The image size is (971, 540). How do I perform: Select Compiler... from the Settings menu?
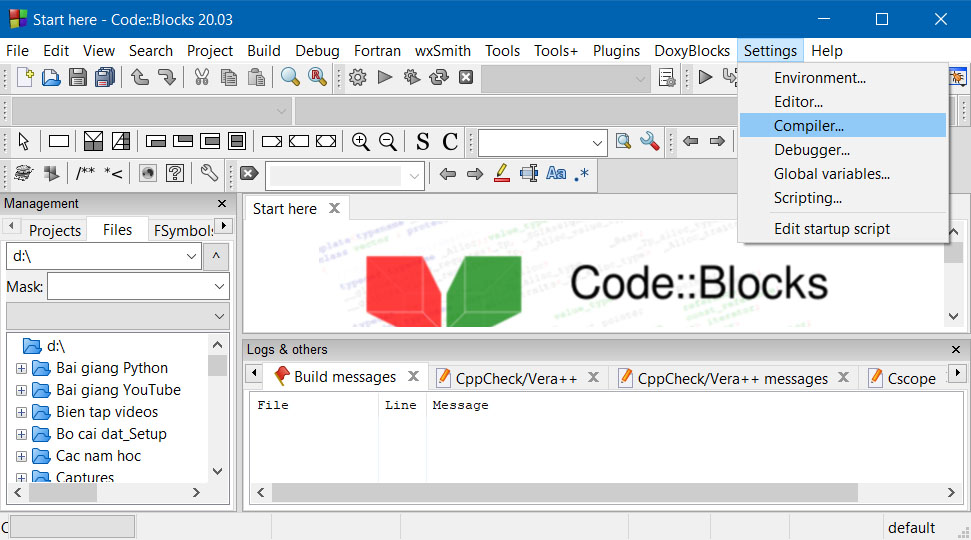pos(808,126)
